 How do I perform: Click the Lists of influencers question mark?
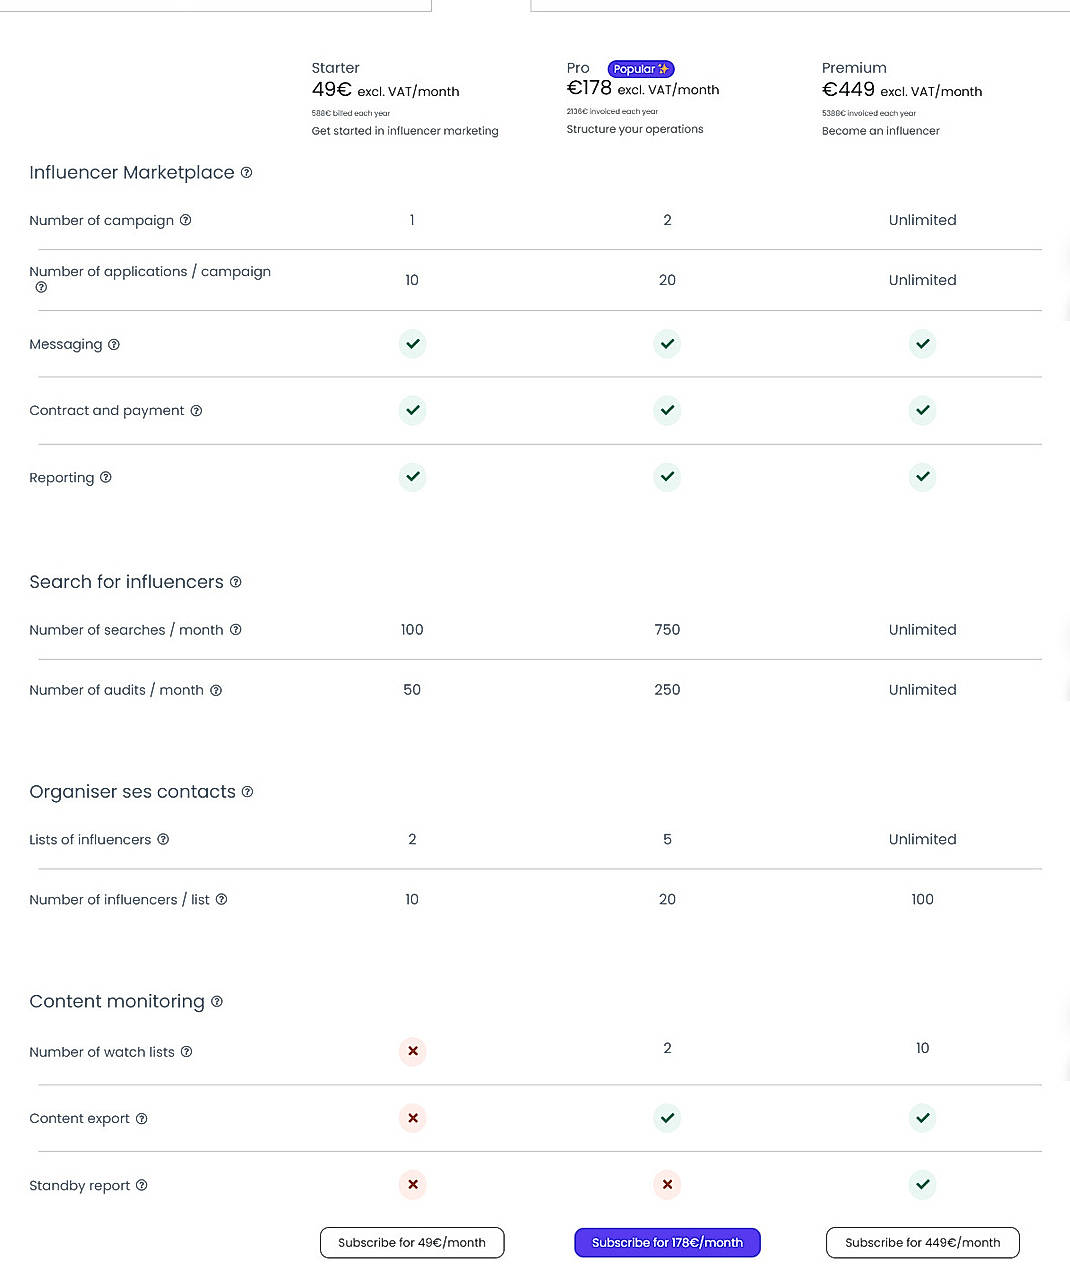(163, 840)
